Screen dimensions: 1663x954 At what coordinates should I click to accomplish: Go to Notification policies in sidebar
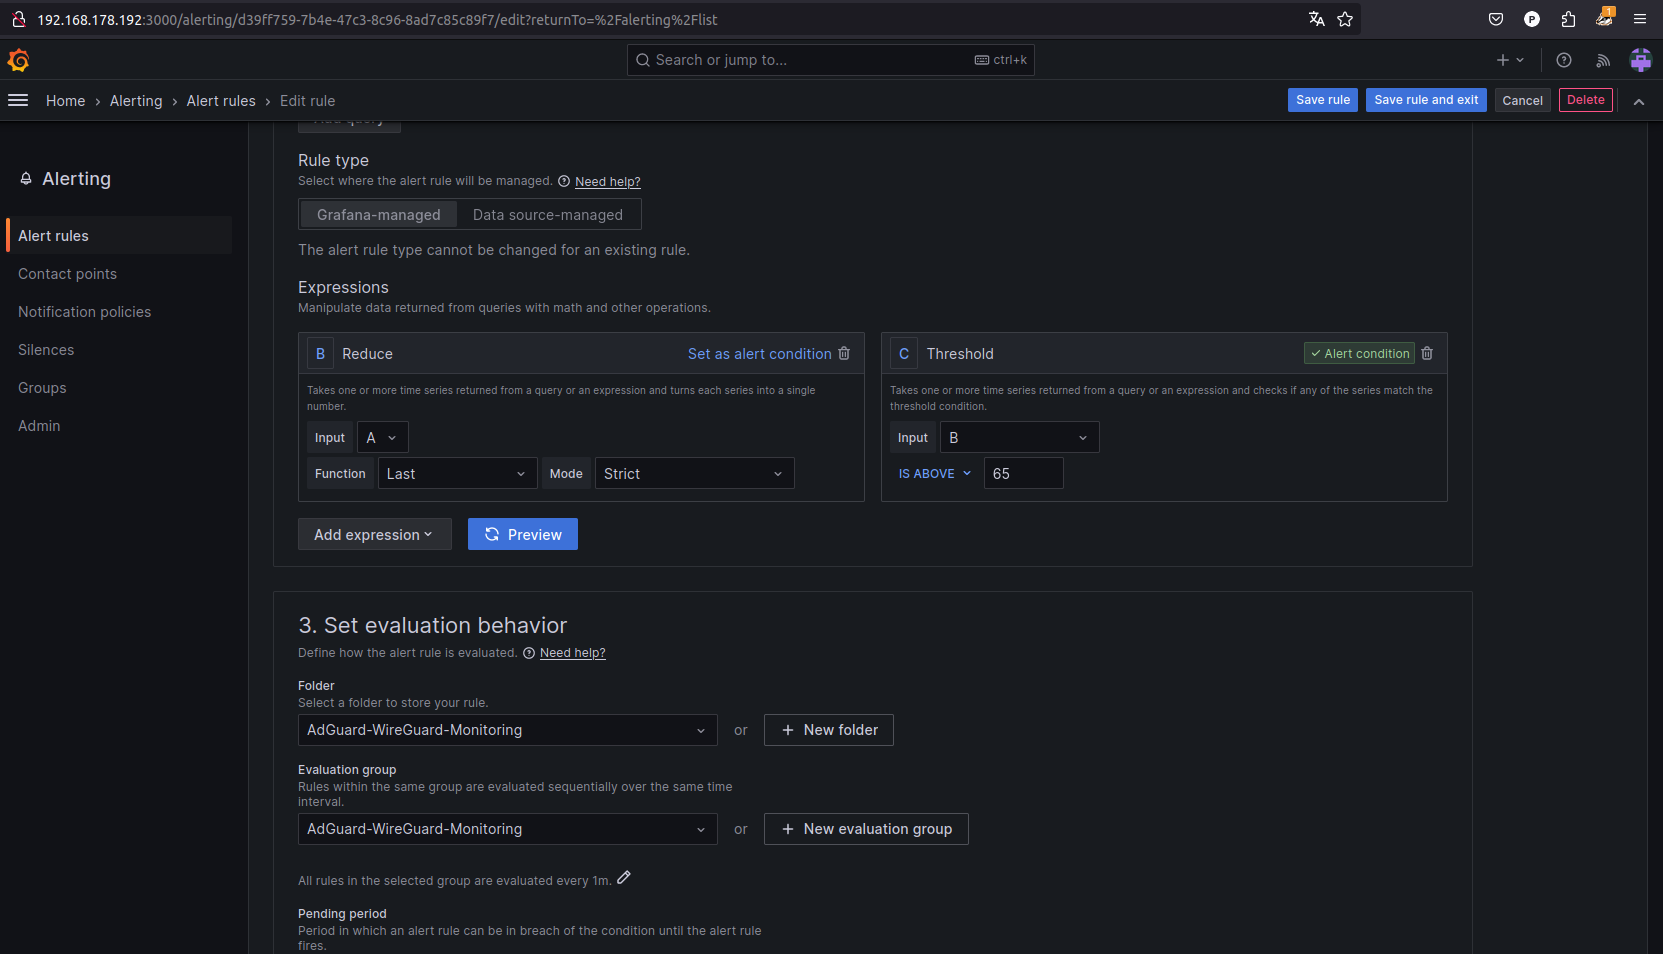click(84, 312)
